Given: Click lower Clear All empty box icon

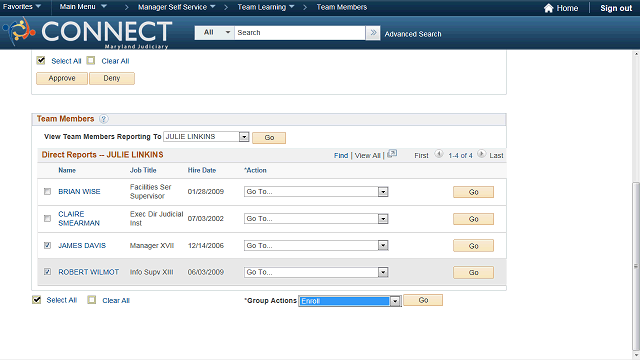Looking at the screenshot, I should [92, 300].
